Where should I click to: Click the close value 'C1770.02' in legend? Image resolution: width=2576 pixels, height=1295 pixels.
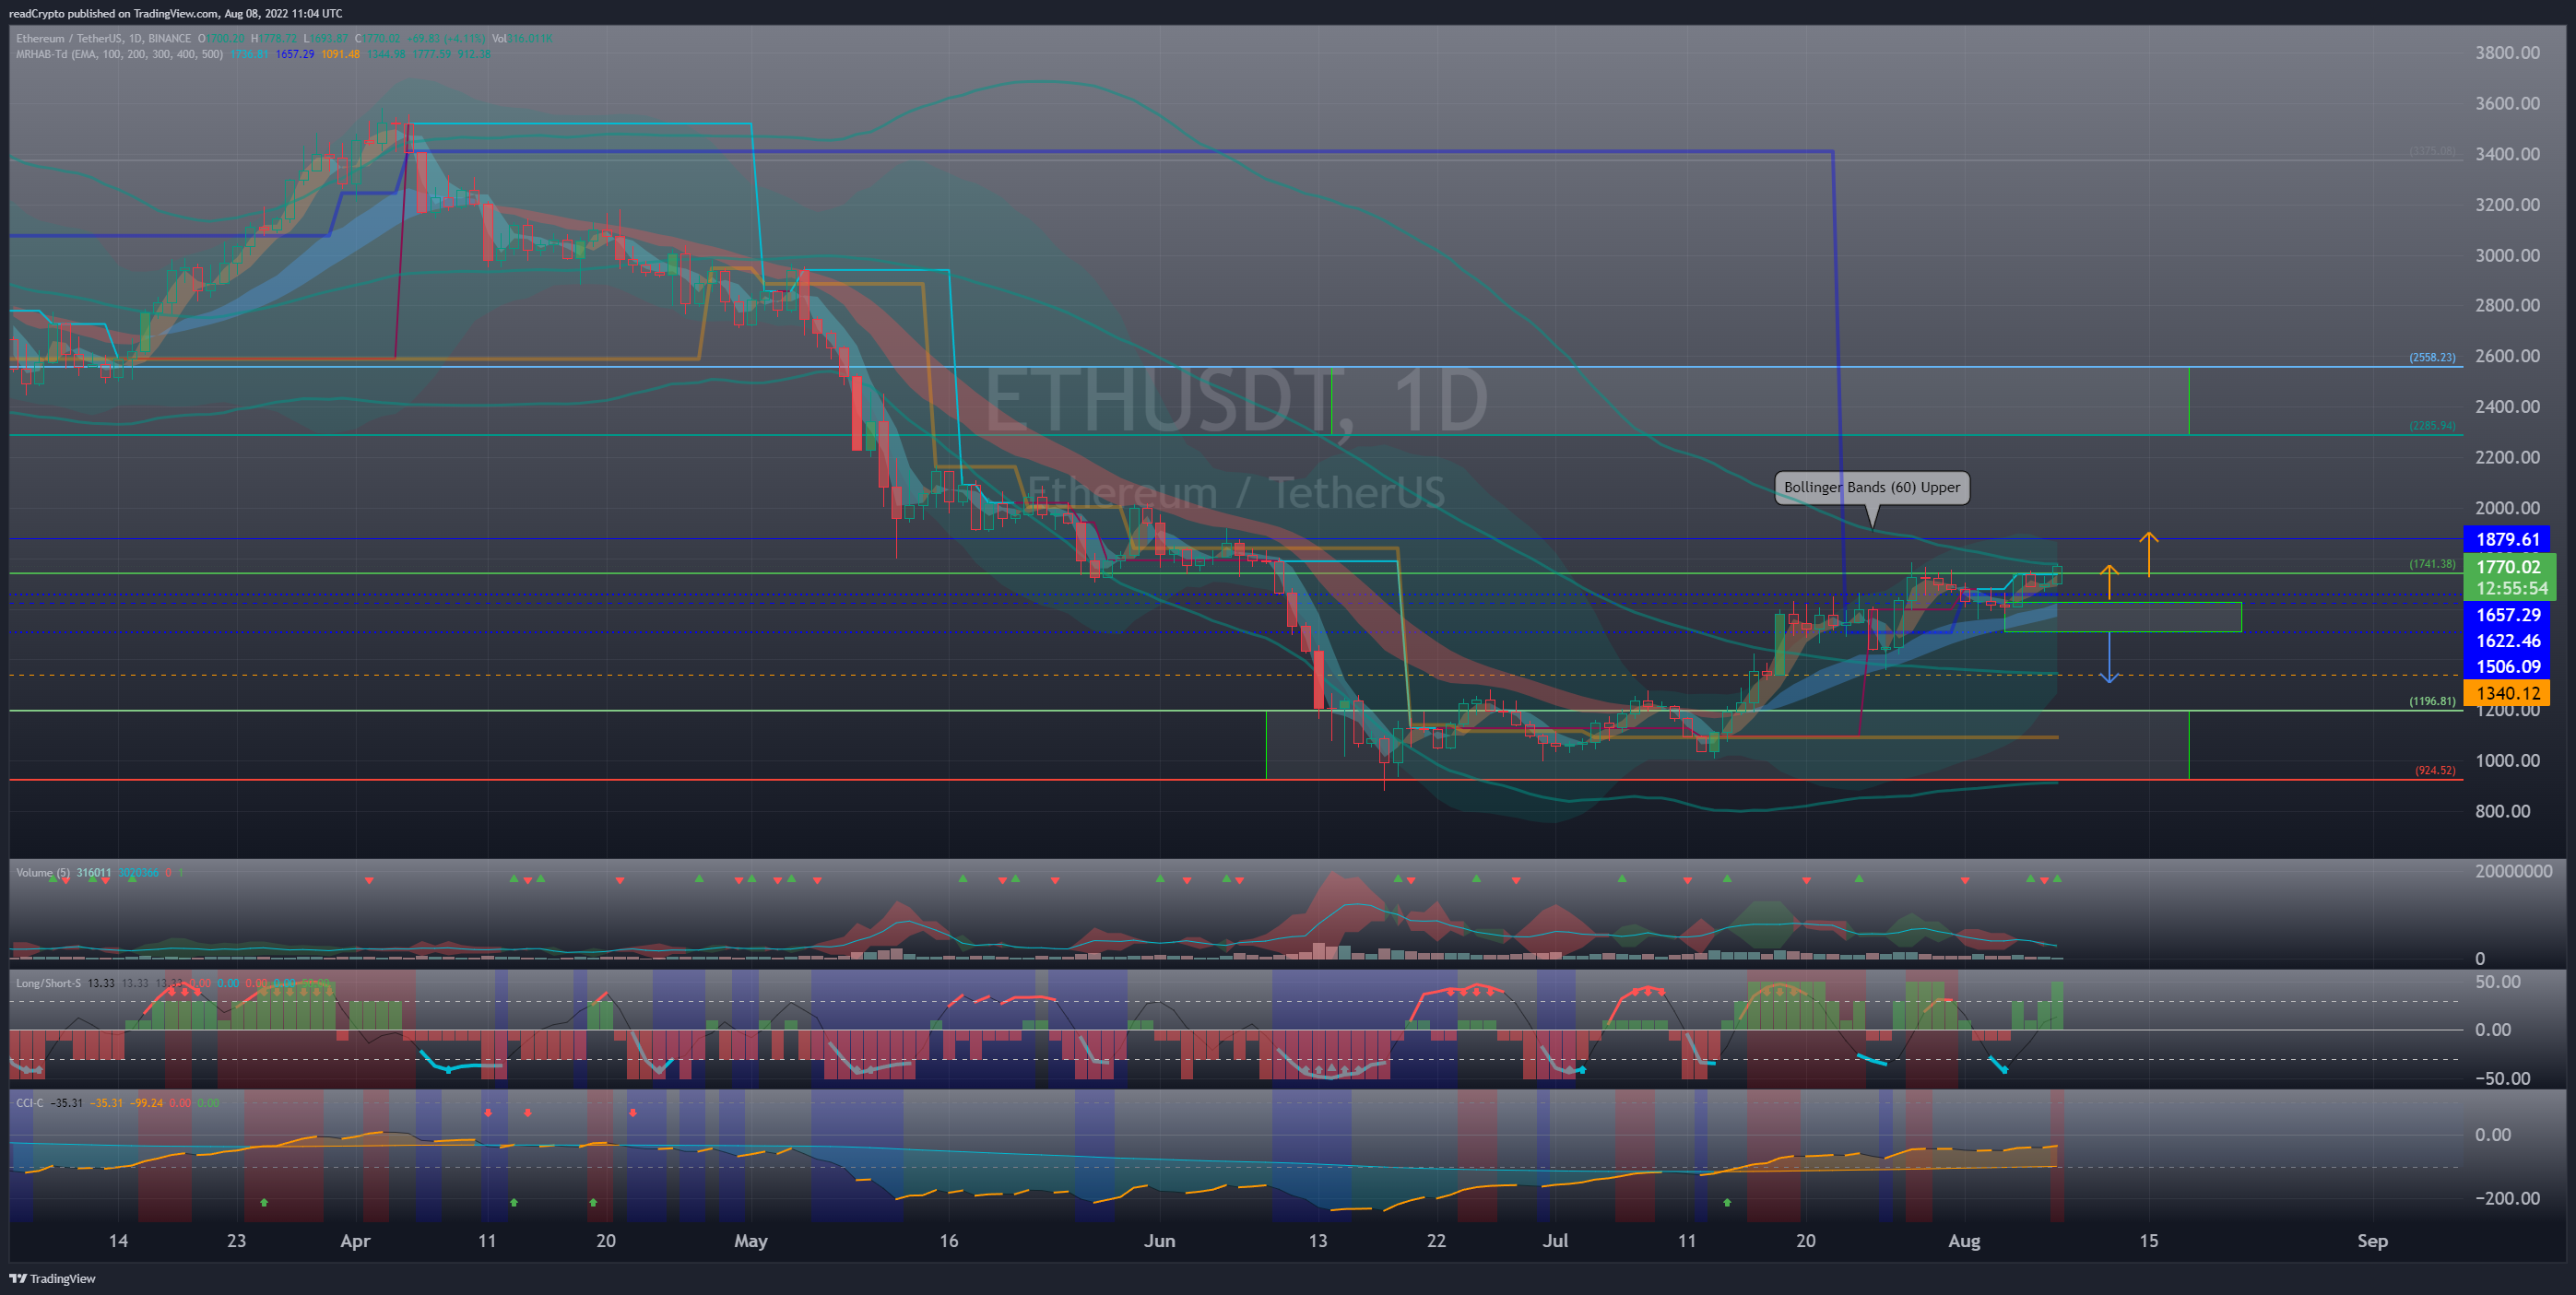coord(378,38)
